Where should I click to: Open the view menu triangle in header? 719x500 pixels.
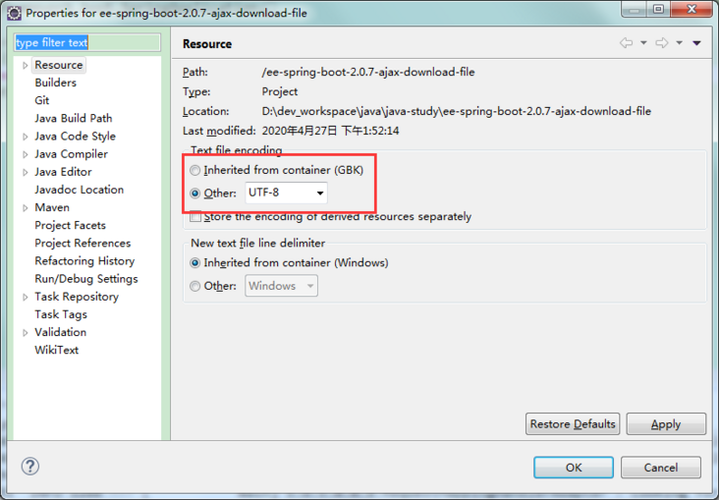tap(697, 43)
